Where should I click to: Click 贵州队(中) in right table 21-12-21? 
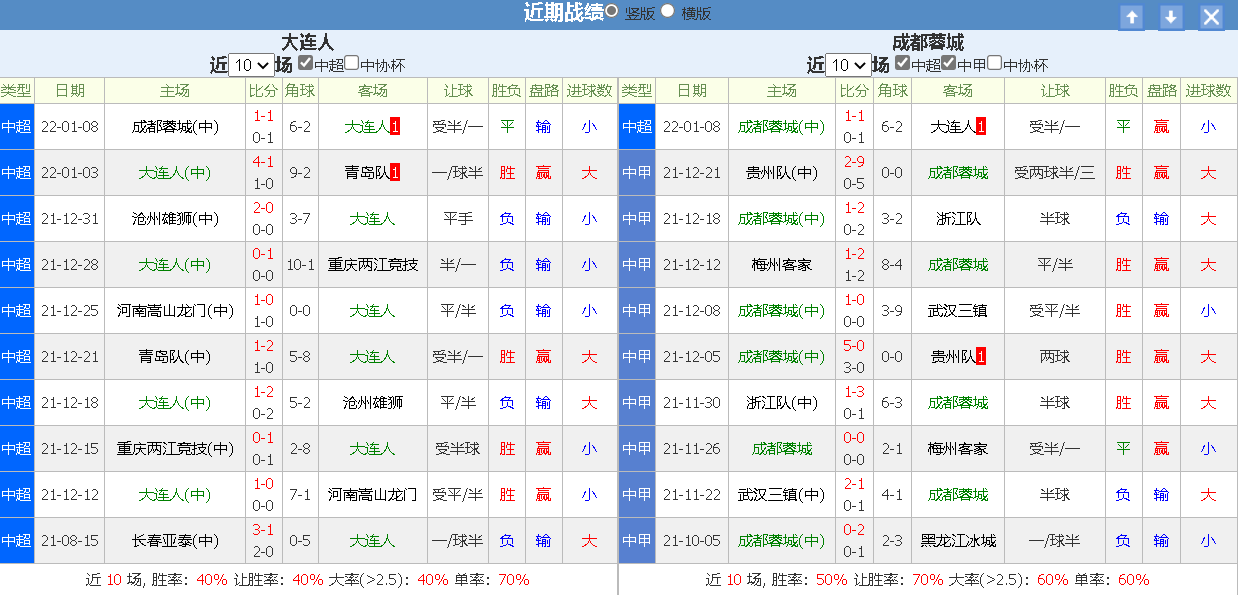coord(782,173)
